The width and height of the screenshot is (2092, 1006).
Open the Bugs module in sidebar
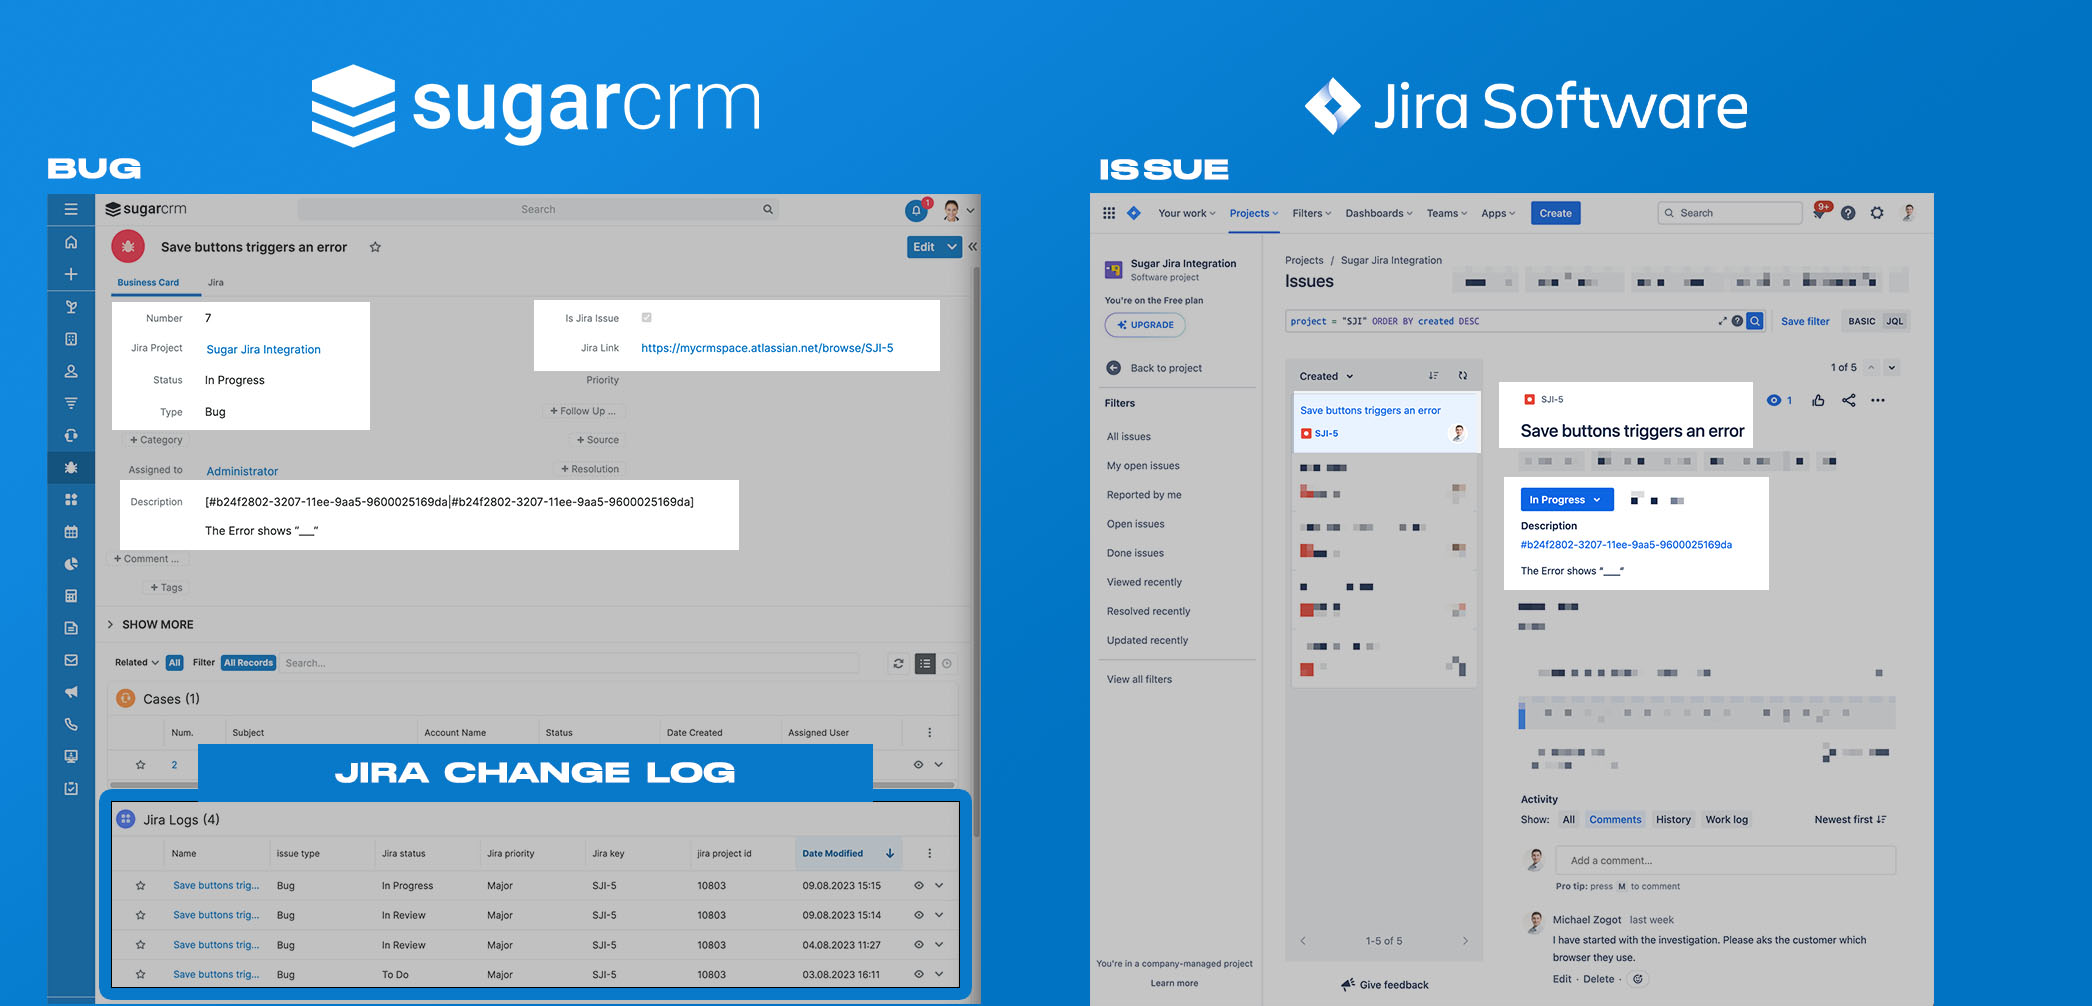point(71,467)
